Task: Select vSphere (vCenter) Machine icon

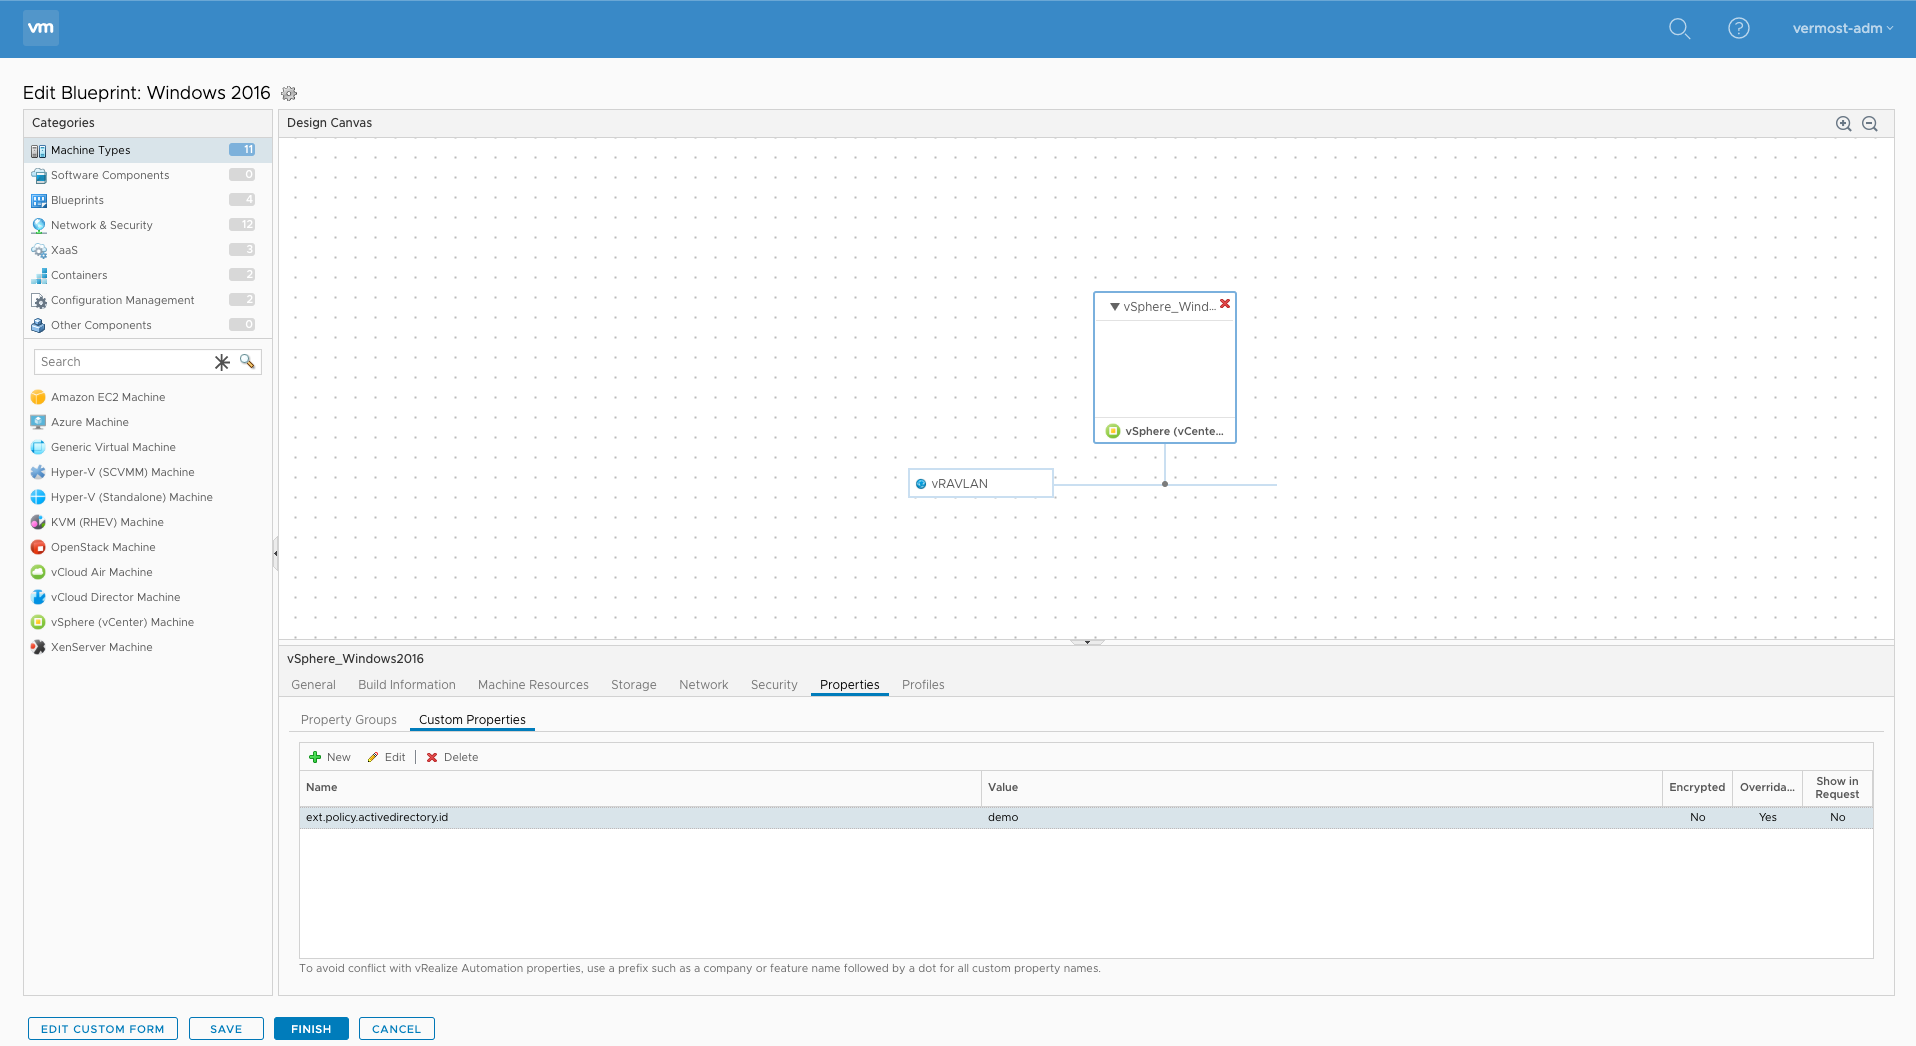Action: pos(38,622)
